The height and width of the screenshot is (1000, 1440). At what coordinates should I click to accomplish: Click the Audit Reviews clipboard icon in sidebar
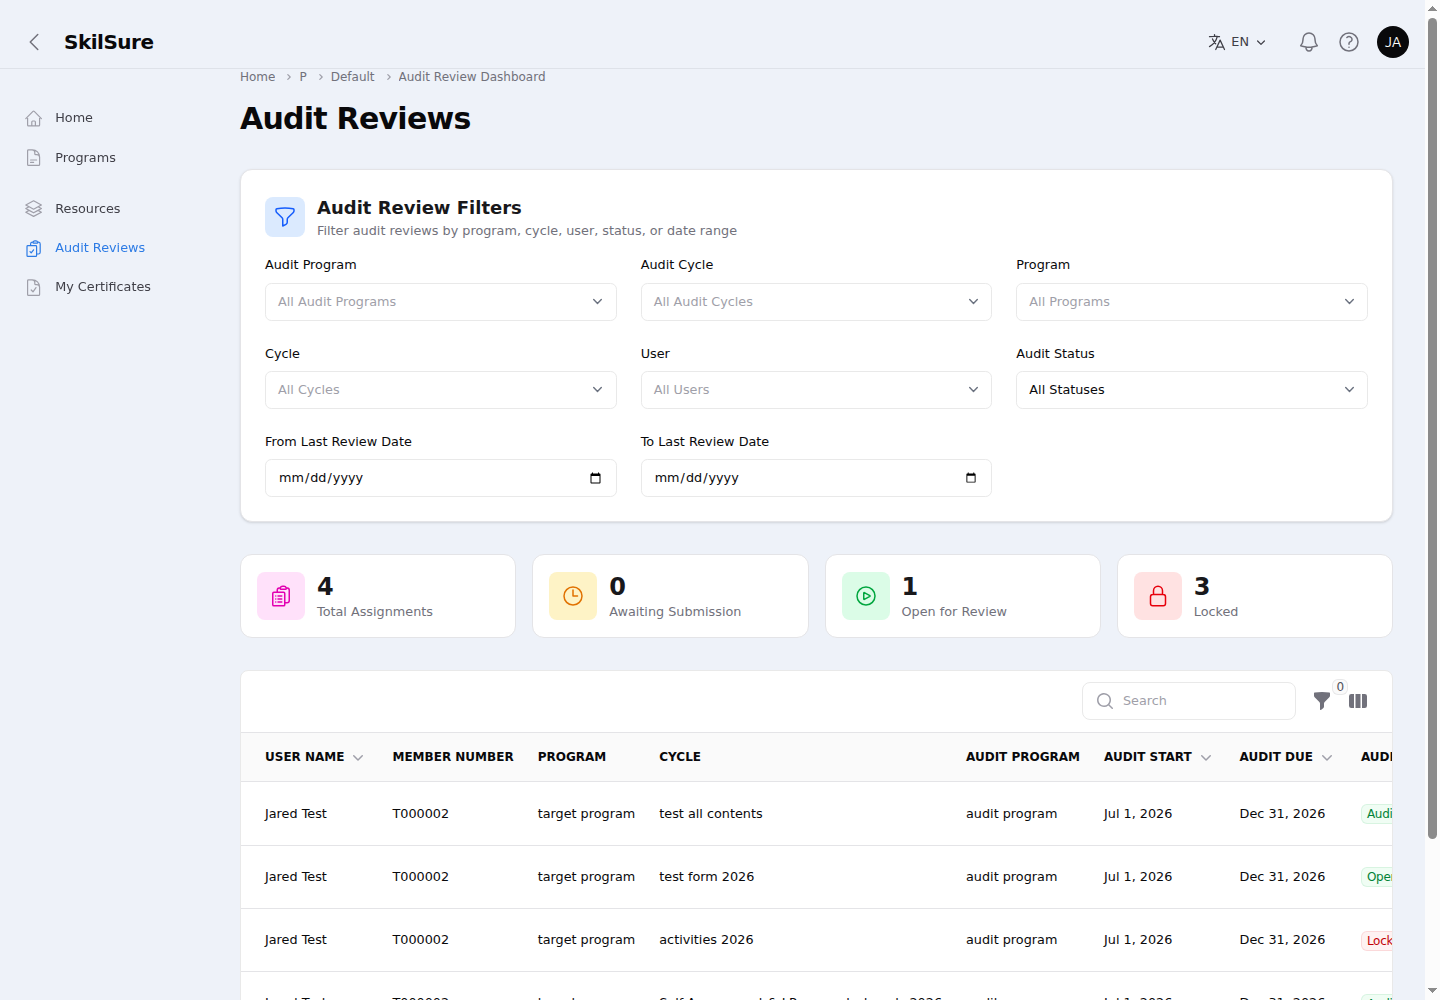pos(34,248)
